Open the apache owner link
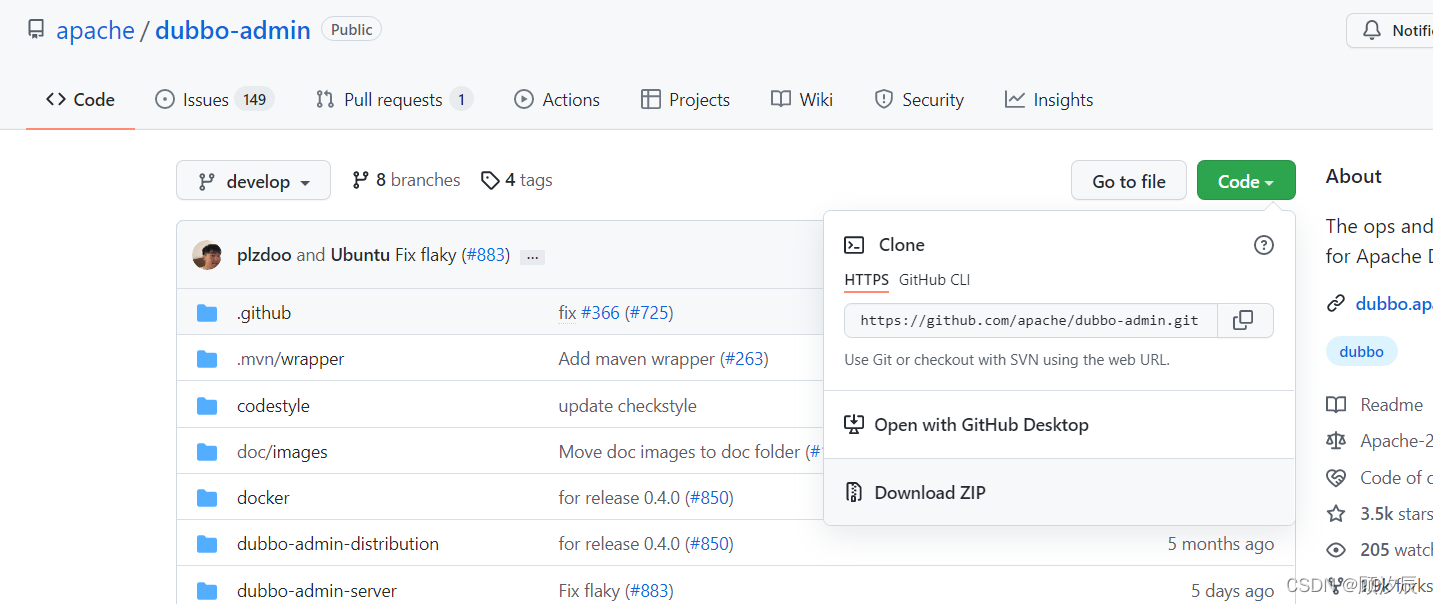This screenshot has width=1433, height=604. pos(95,30)
